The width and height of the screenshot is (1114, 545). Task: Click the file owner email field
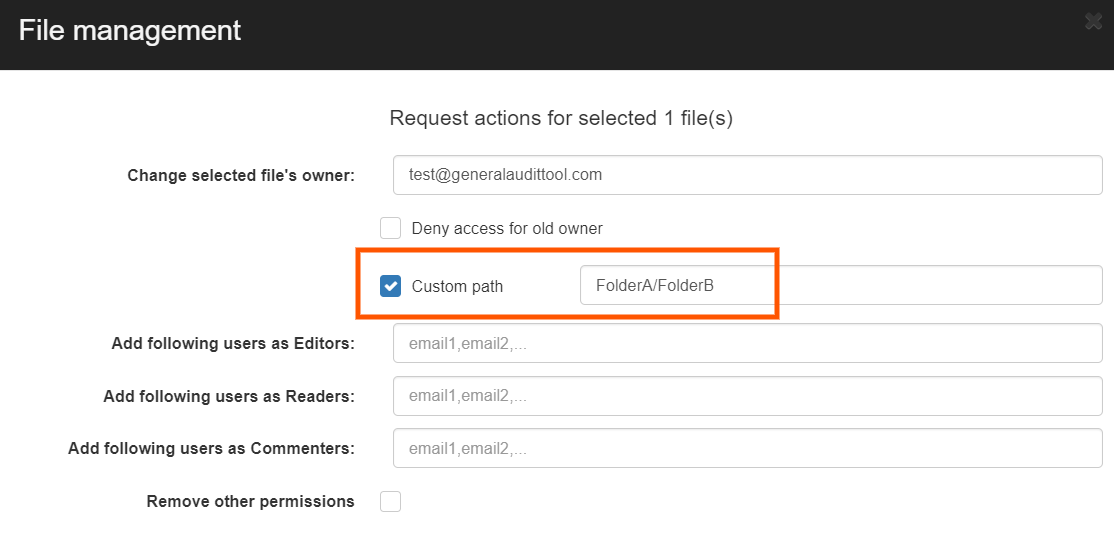coord(747,175)
